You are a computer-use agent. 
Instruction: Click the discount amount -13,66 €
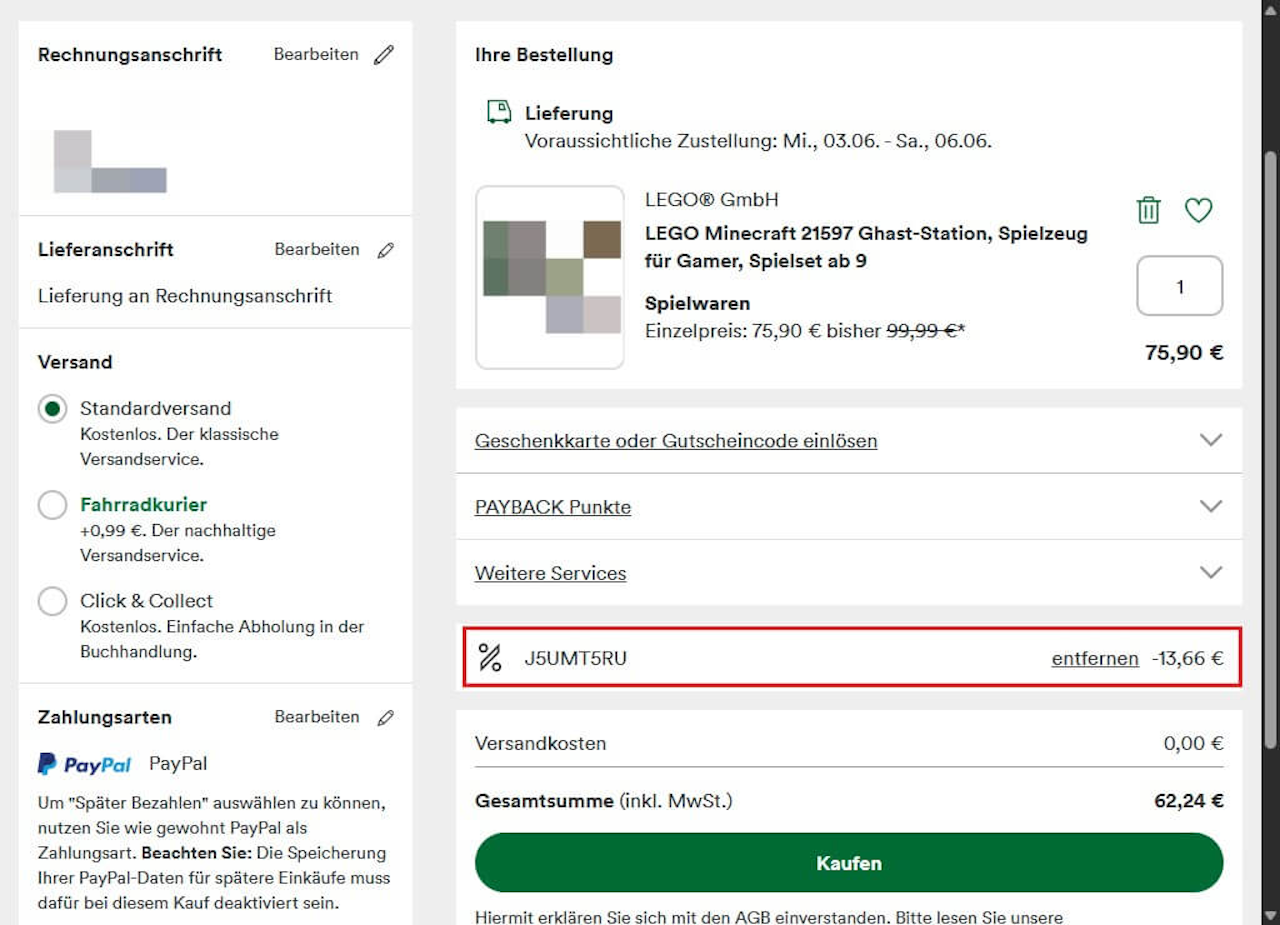1187,658
